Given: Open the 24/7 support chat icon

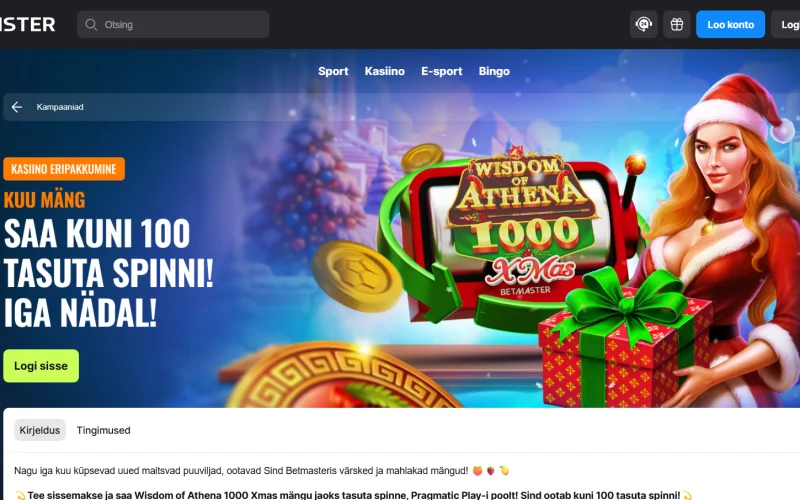Looking at the screenshot, I should coord(643,24).
